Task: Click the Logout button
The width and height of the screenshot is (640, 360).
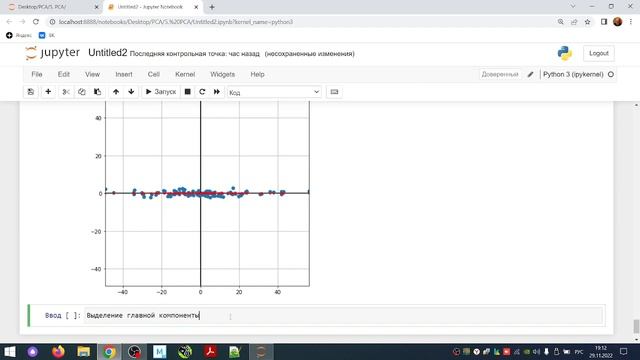Action: [599, 53]
